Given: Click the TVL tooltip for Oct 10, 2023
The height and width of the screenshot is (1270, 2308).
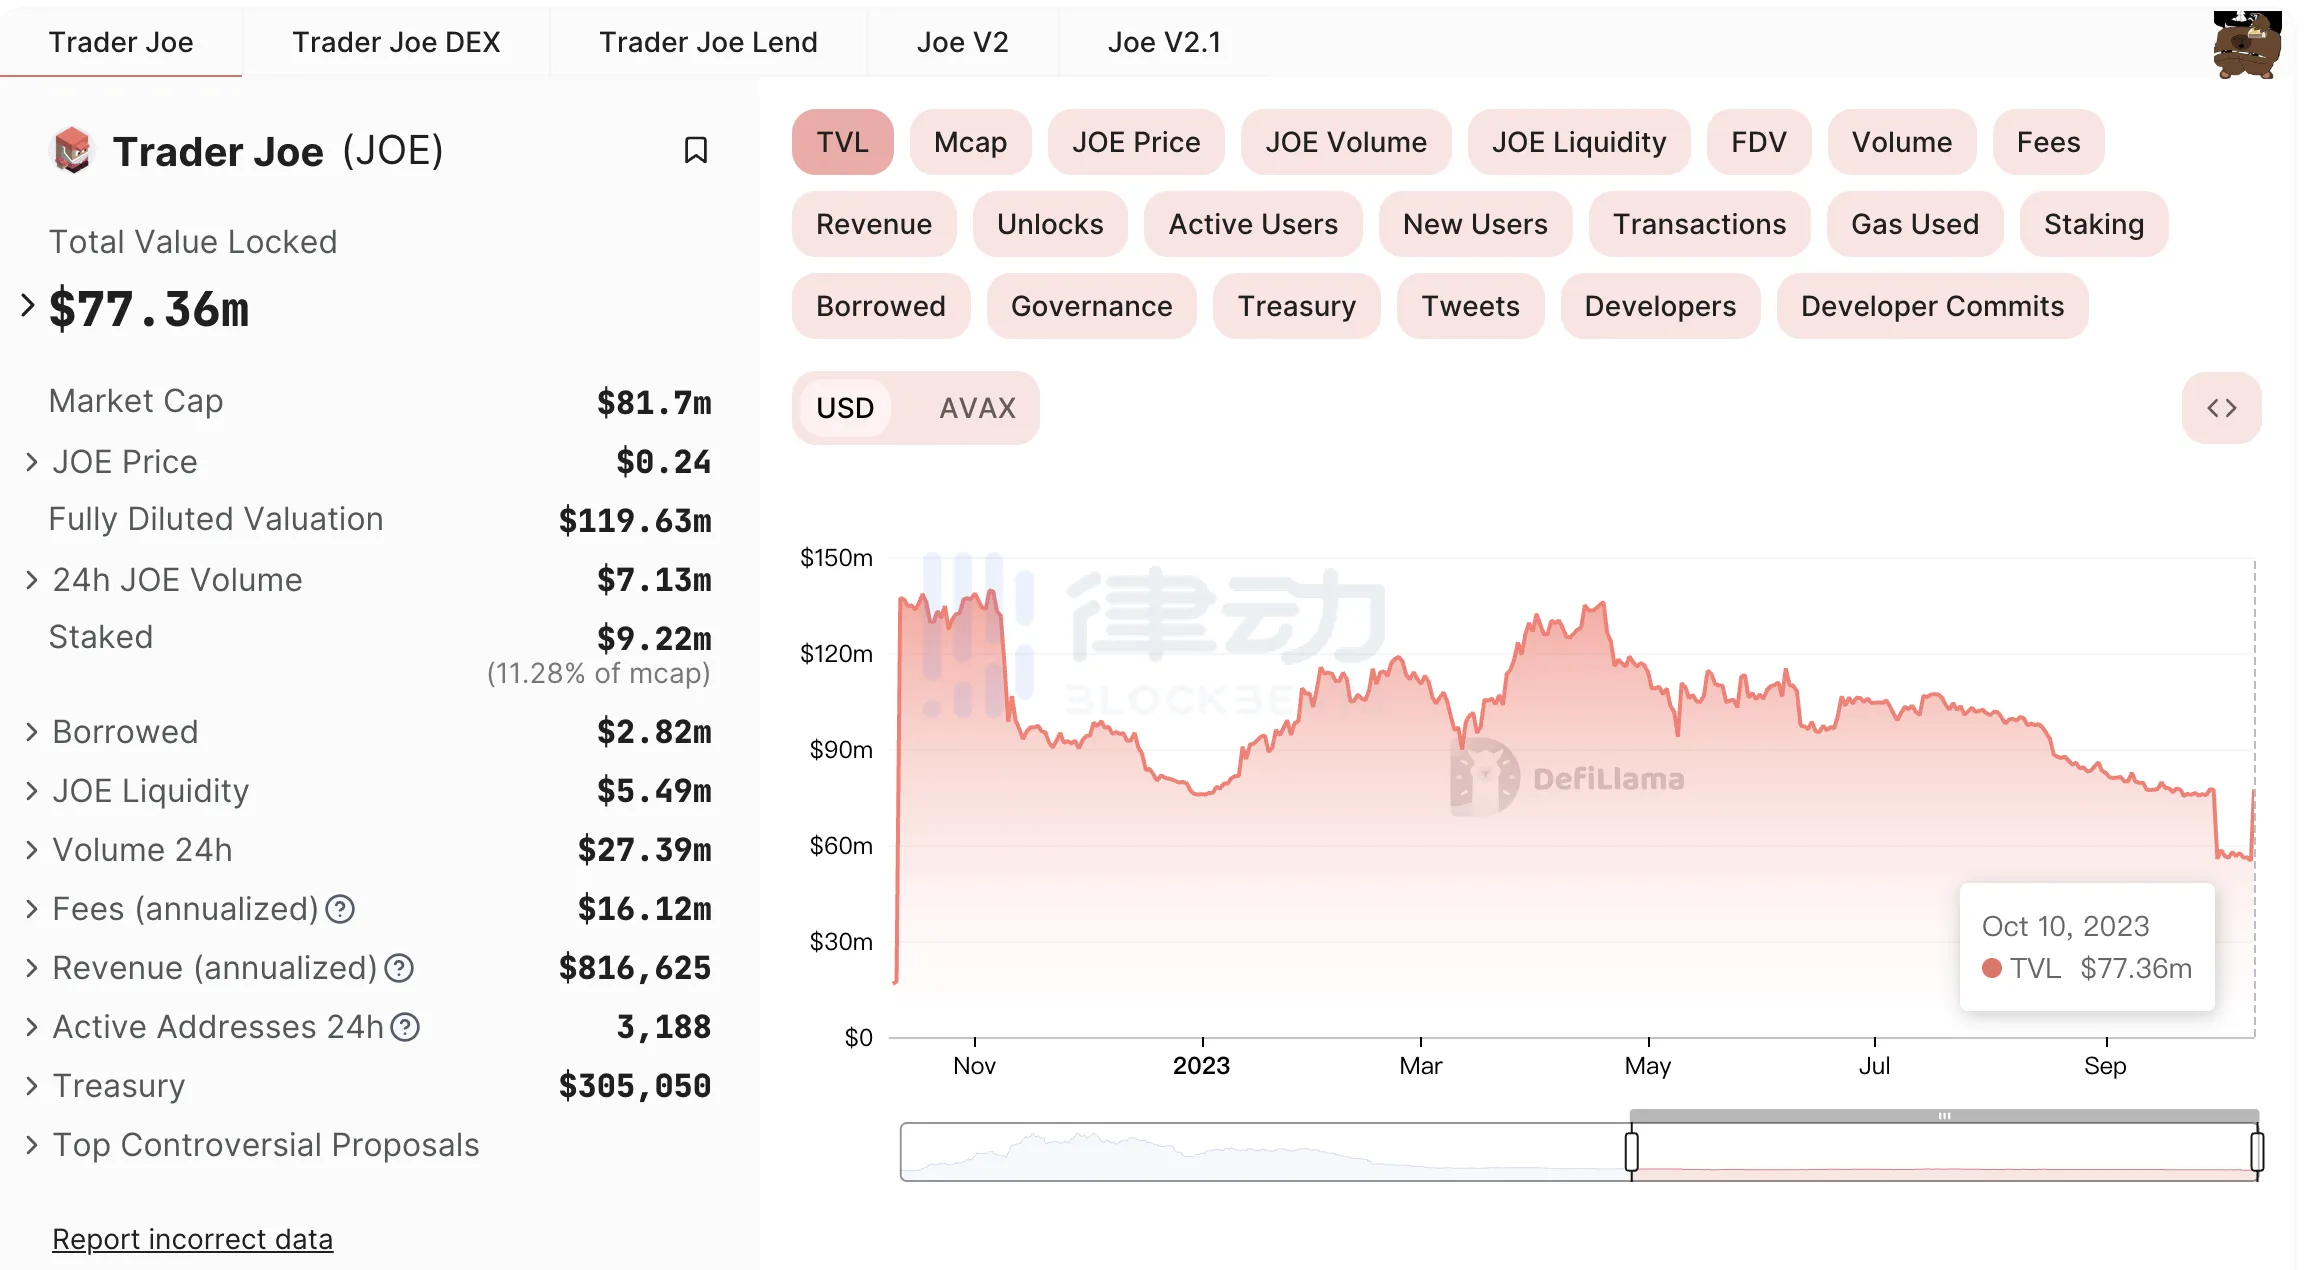Looking at the screenshot, I should (x=2087, y=947).
